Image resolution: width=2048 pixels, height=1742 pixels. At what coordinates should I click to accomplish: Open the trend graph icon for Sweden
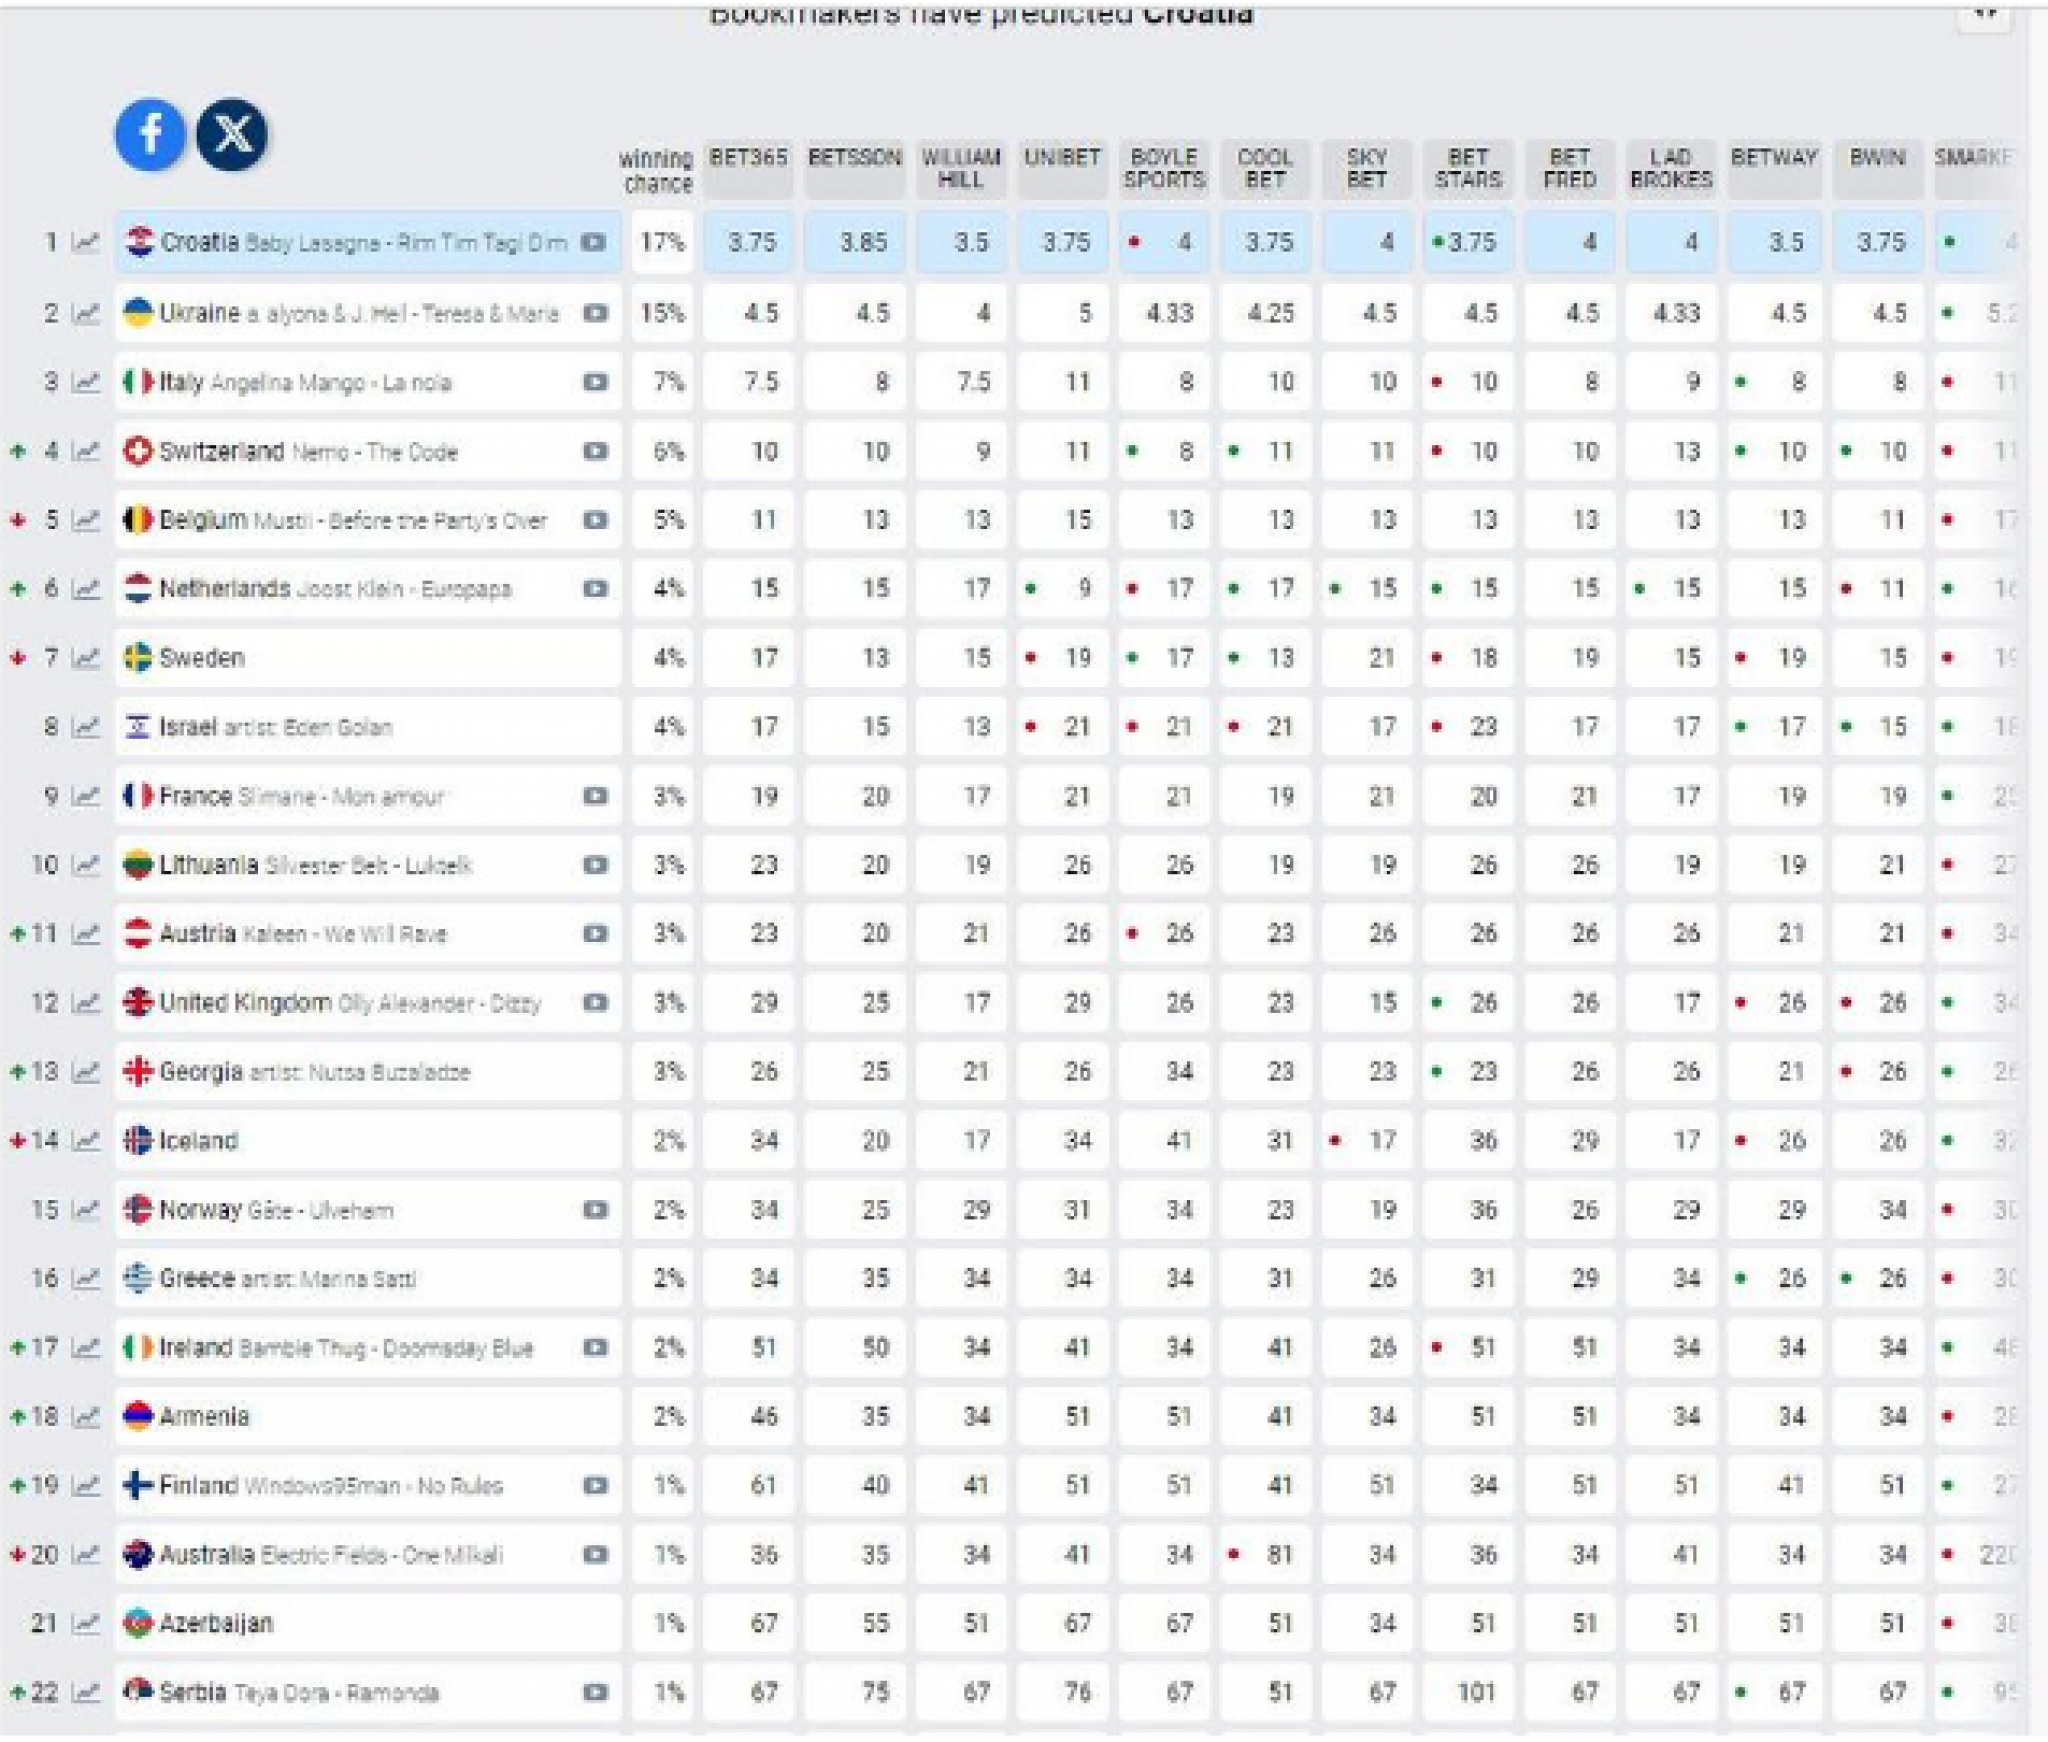[87, 658]
